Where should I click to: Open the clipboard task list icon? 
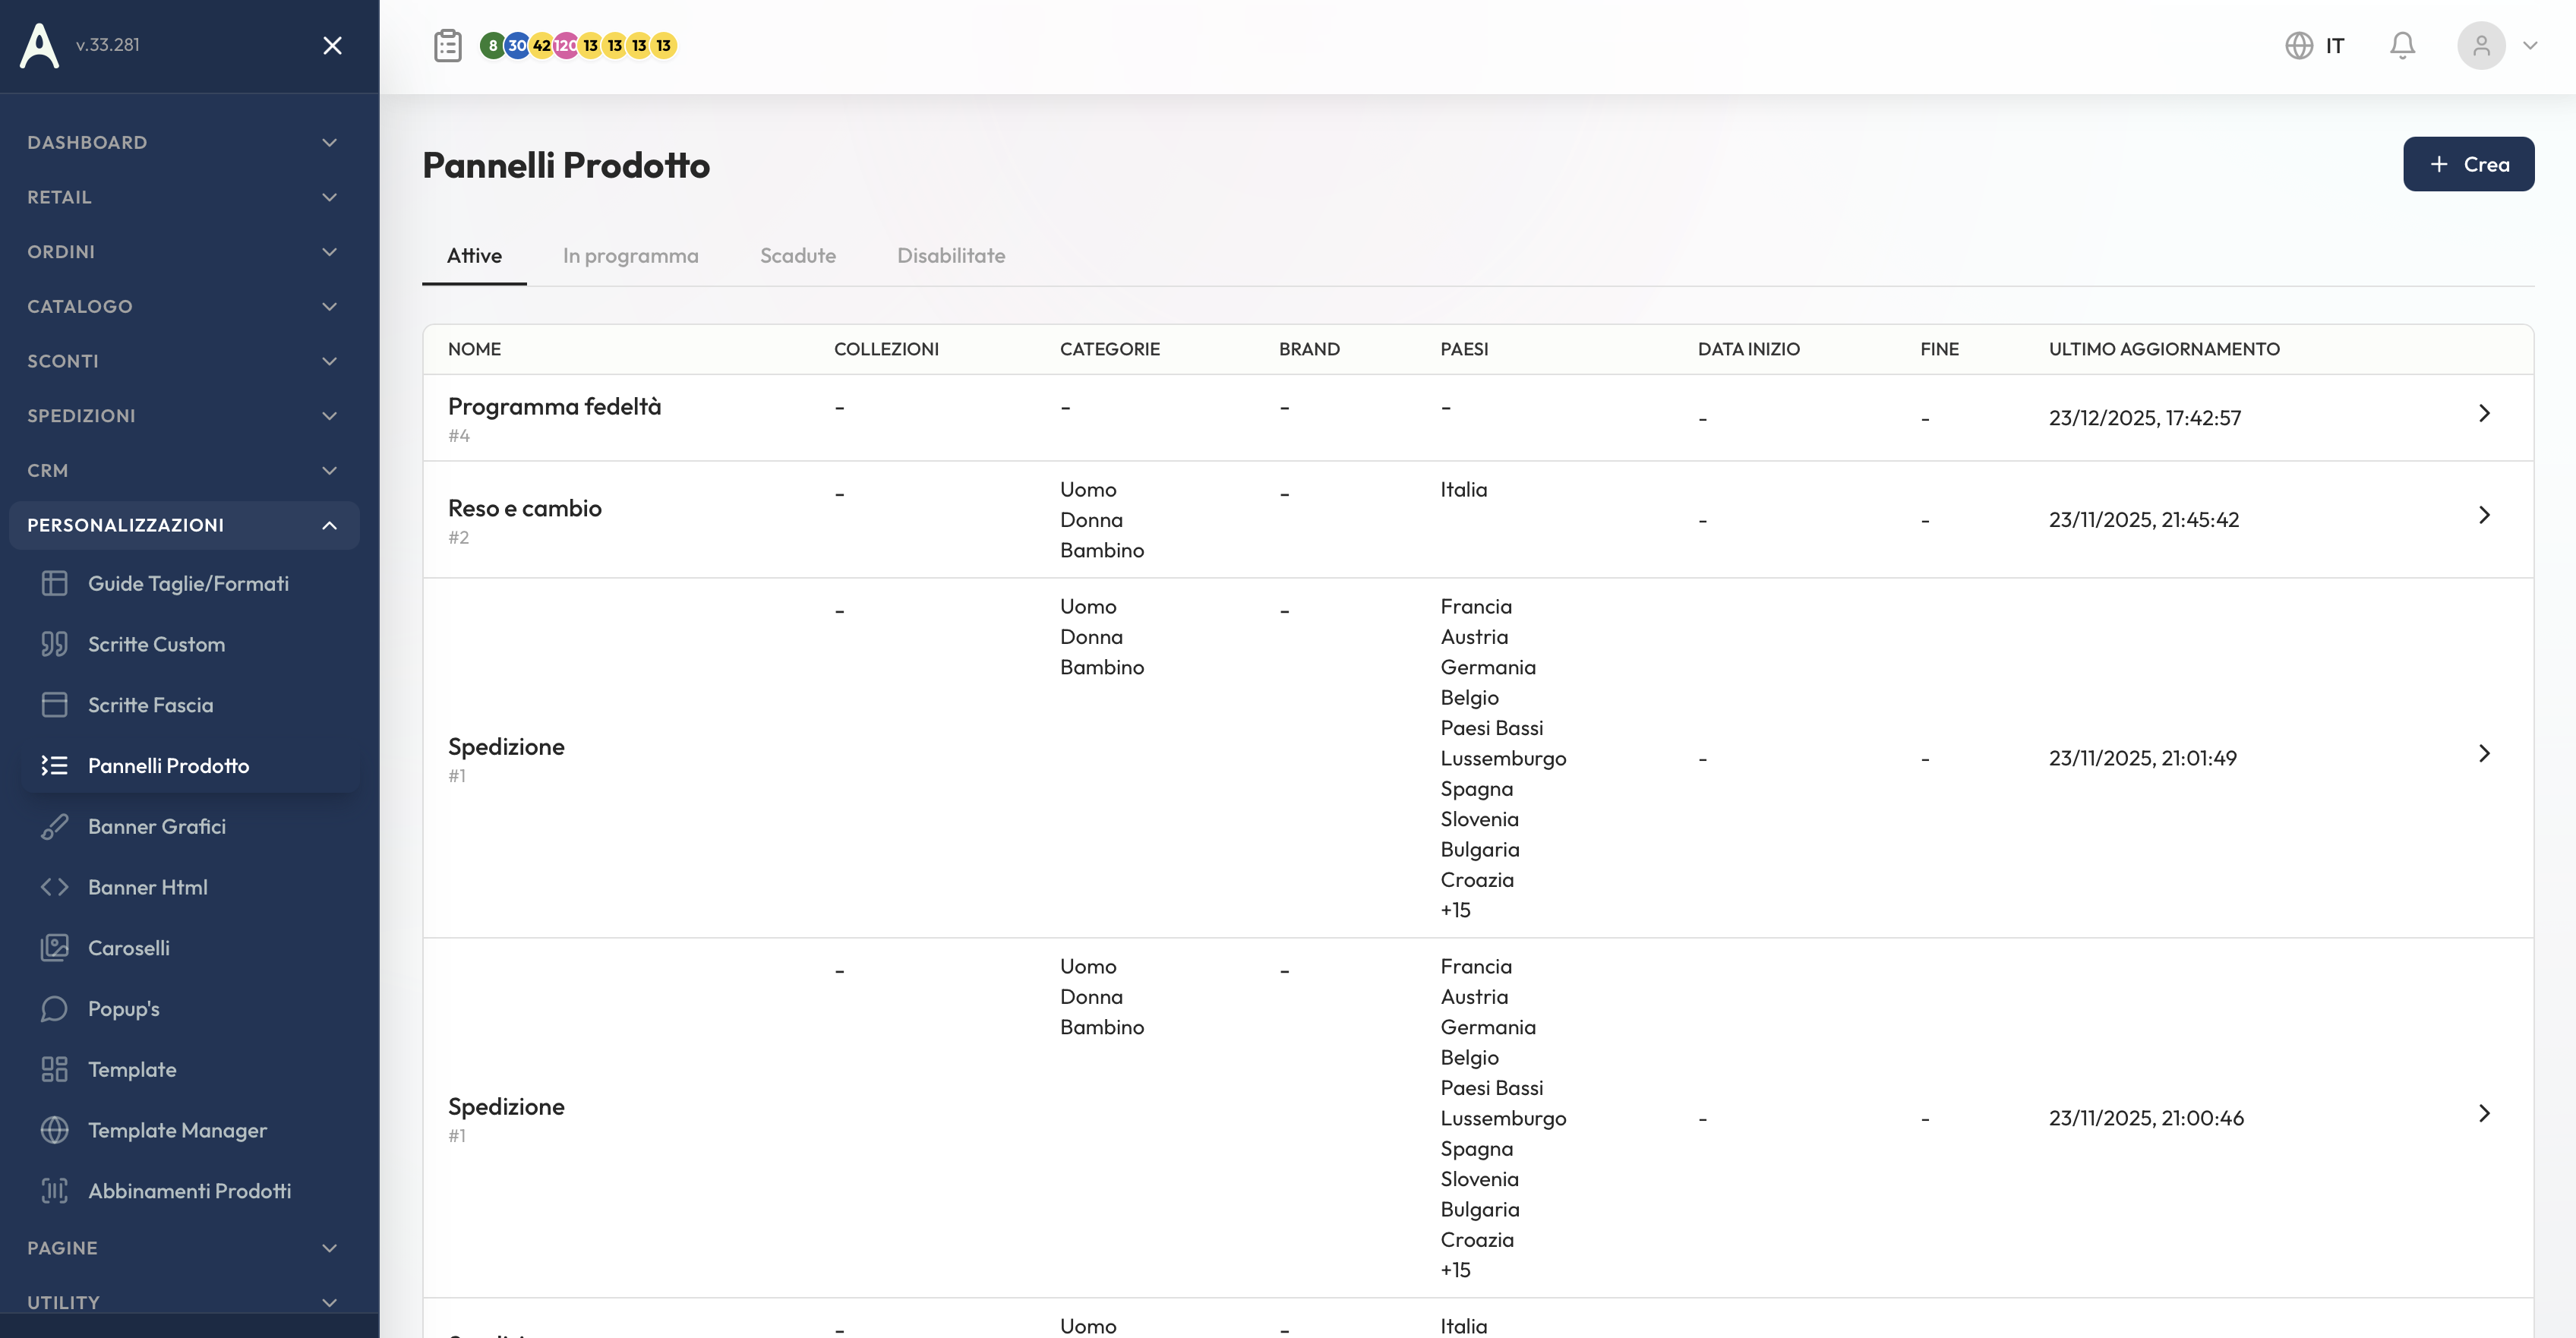[x=448, y=45]
